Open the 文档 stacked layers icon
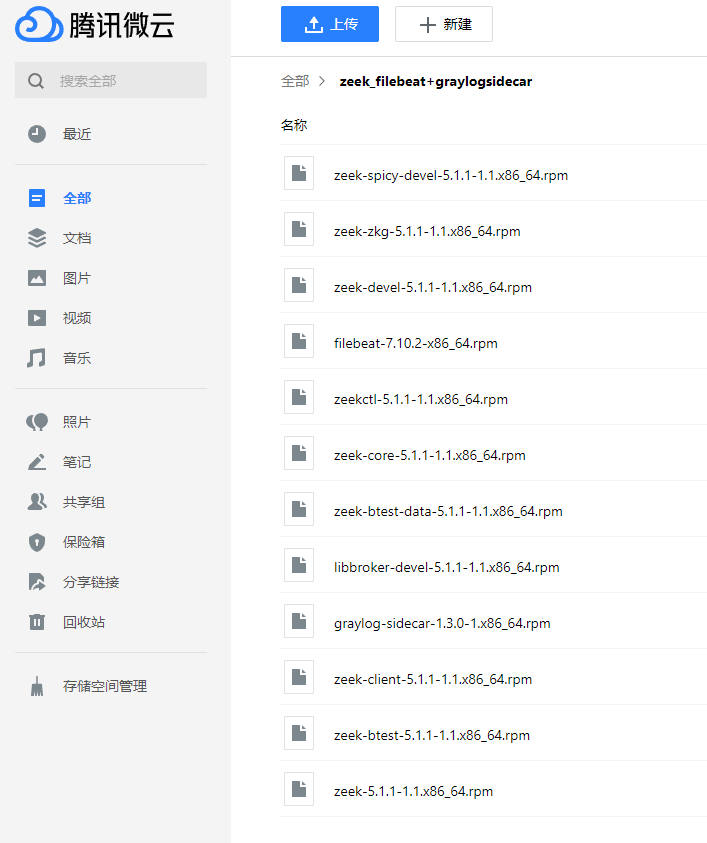The width and height of the screenshot is (707, 843). click(x=37, y=238)
